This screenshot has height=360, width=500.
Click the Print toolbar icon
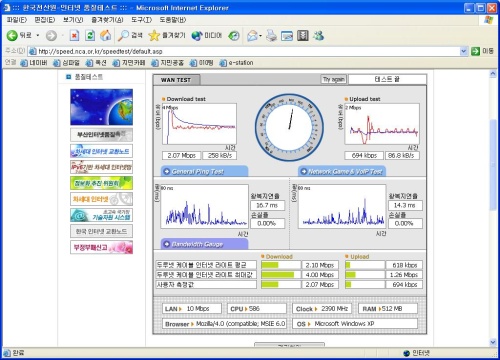coord(271,36)
